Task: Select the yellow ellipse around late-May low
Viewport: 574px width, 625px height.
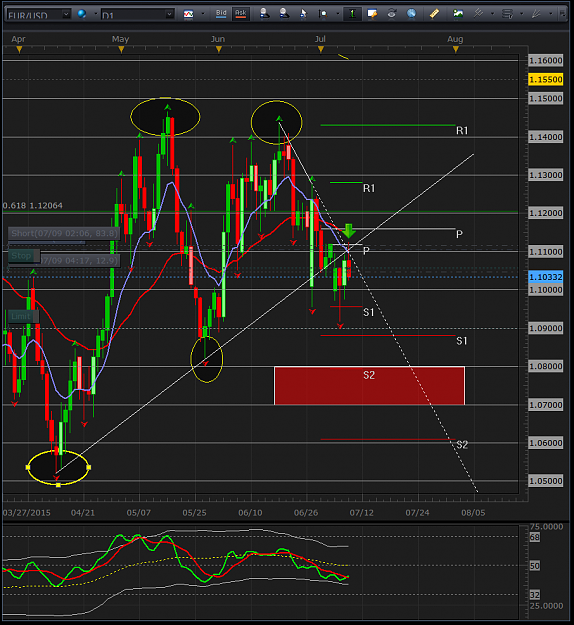Action: pos(206,360)
